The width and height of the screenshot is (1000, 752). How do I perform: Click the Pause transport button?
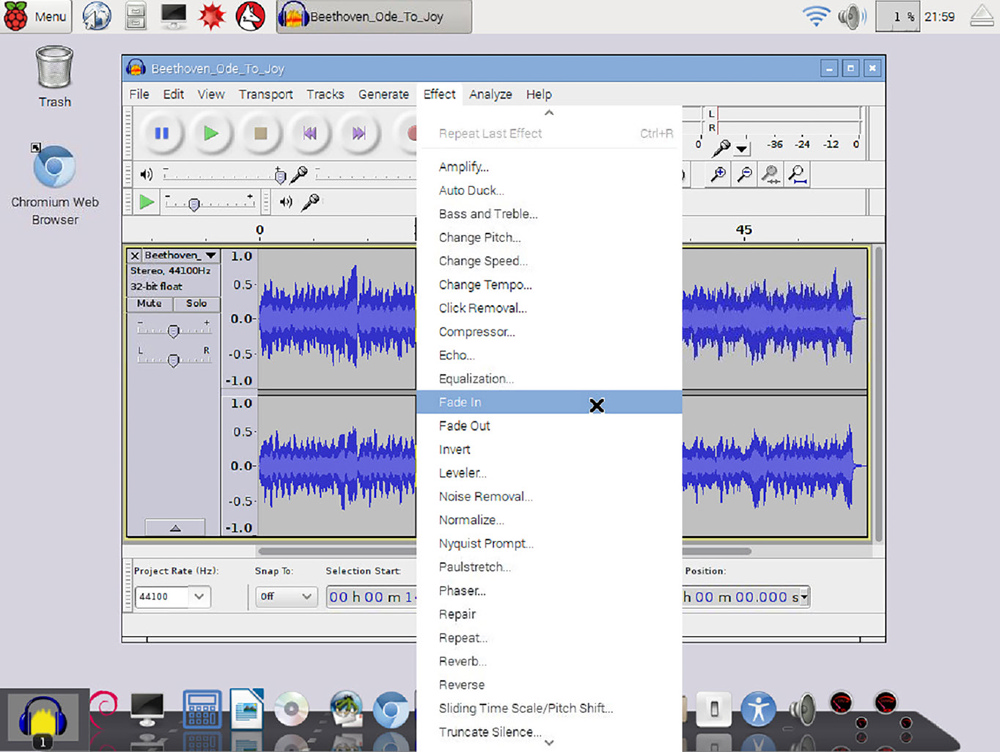pos(161,133)
